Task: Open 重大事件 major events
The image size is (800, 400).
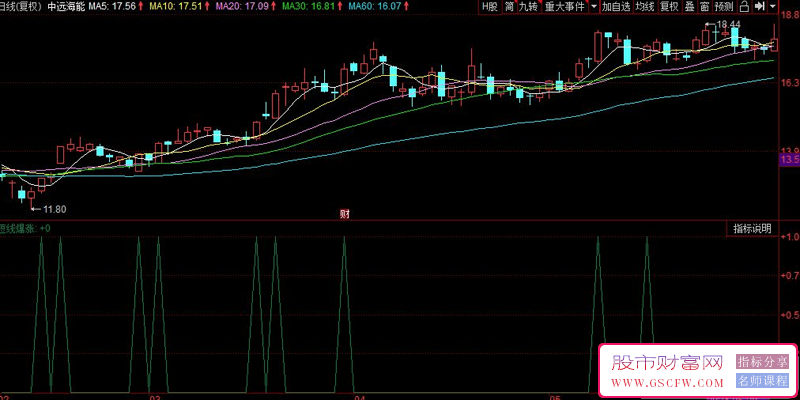Action: [564, 7]
